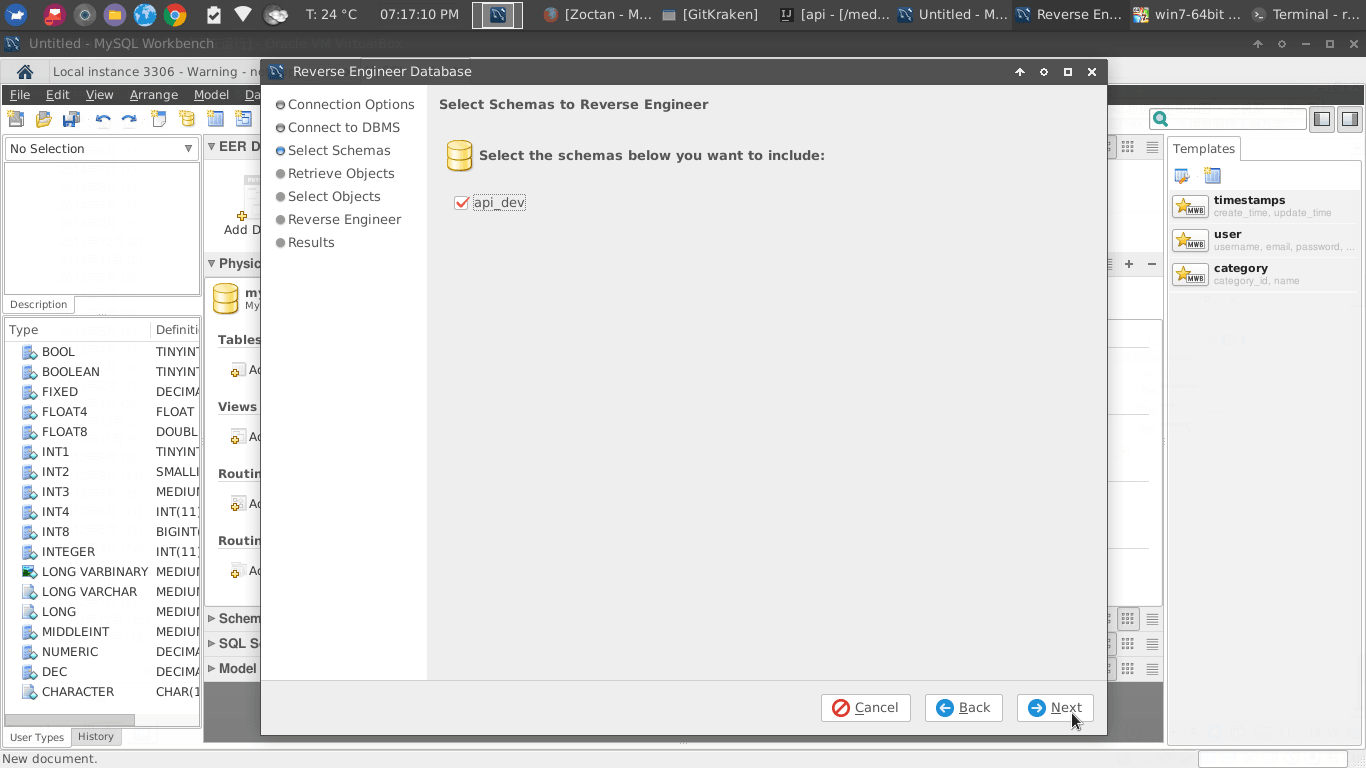Click the Redo arrow in the toolbar

click(129, 119)
